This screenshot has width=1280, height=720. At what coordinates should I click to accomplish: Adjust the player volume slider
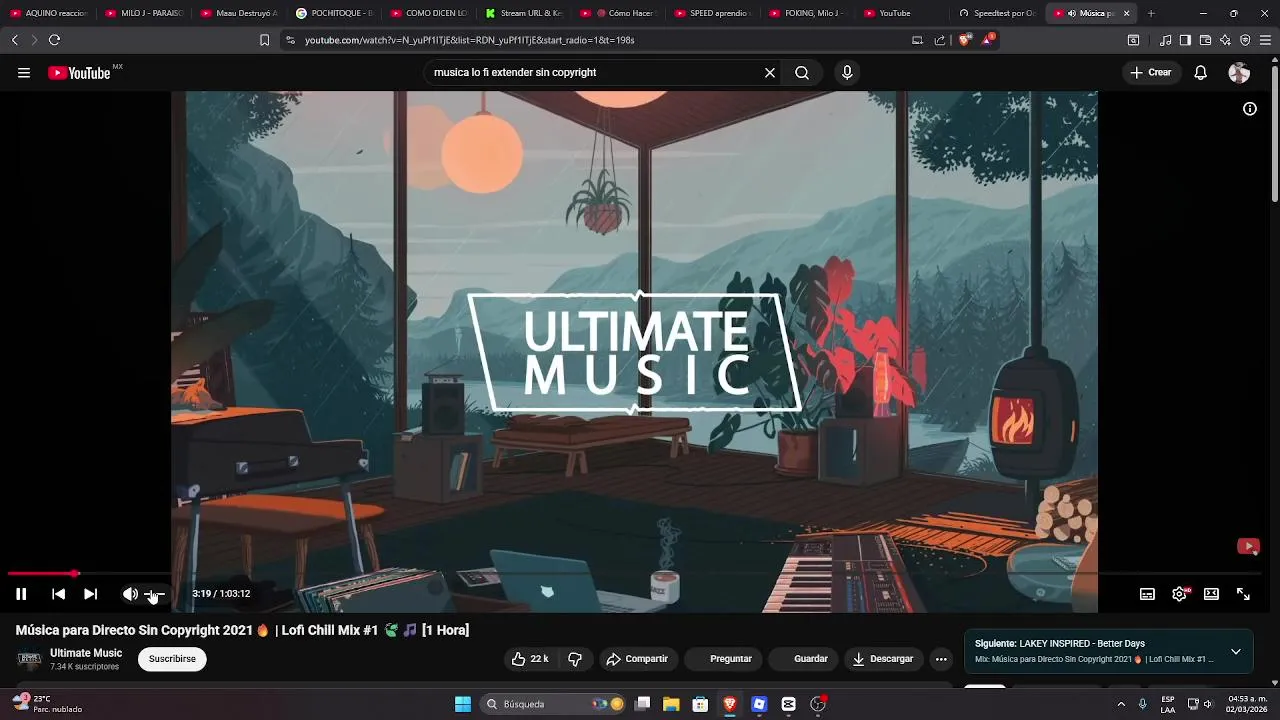coord(155,594)
